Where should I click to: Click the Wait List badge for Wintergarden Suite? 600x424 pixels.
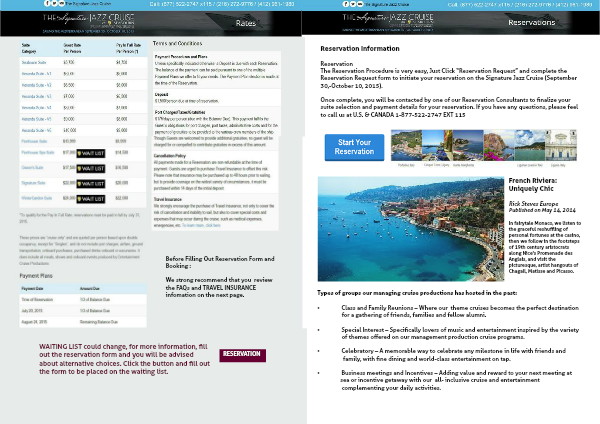point(91,199)
